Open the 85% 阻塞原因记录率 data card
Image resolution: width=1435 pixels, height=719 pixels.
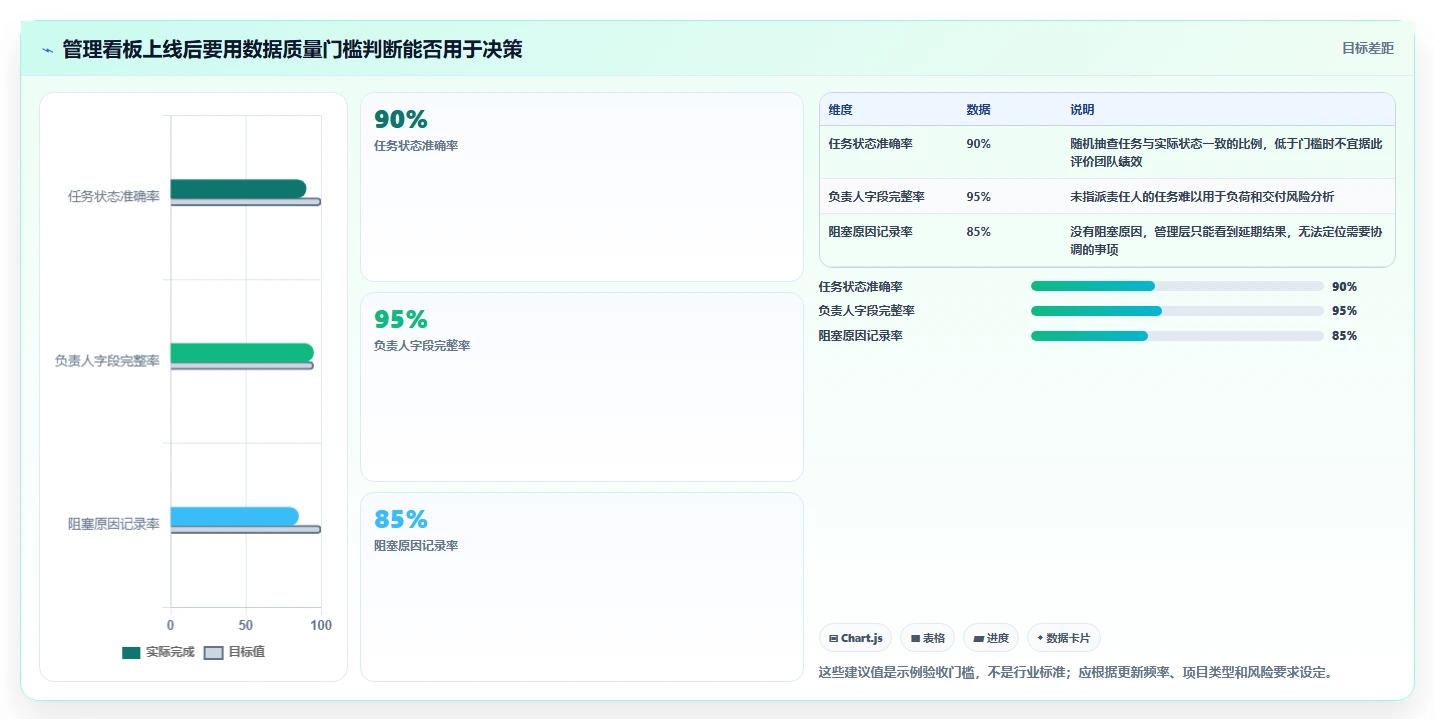pos(582,587)
